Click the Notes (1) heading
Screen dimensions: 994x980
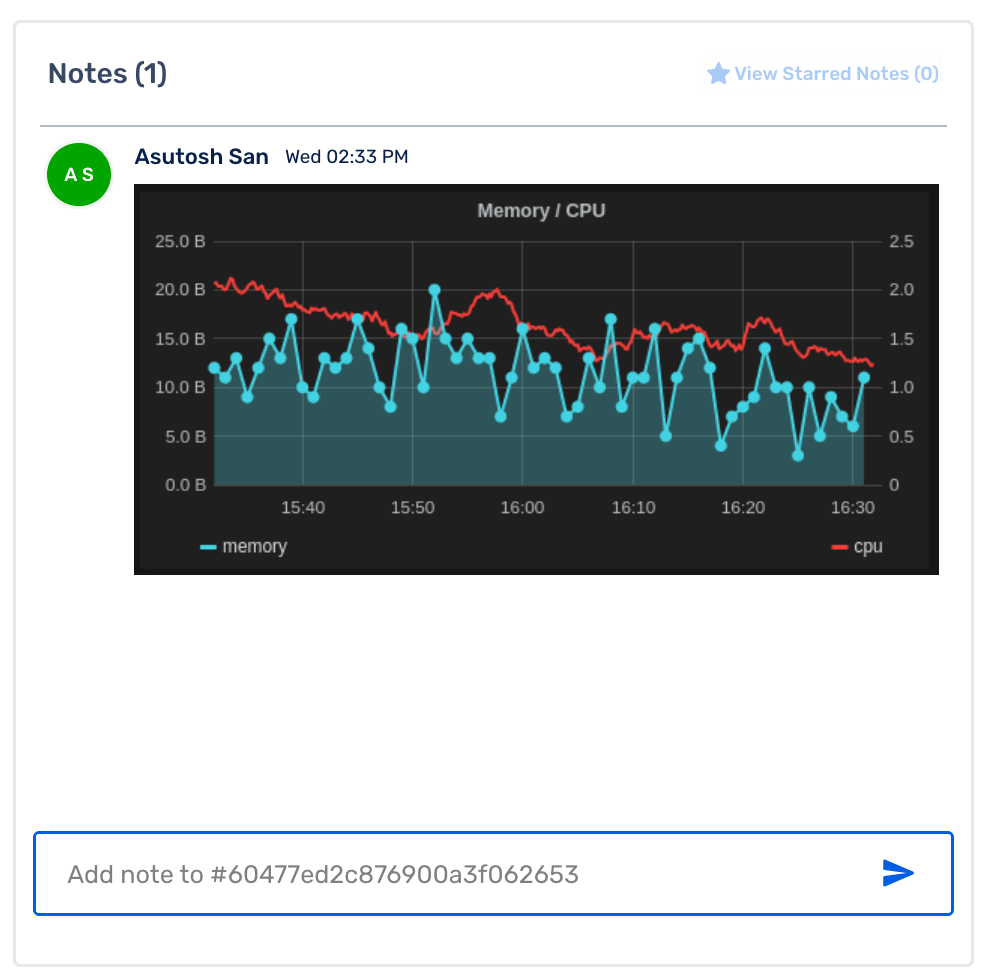(x=108, y=74)
